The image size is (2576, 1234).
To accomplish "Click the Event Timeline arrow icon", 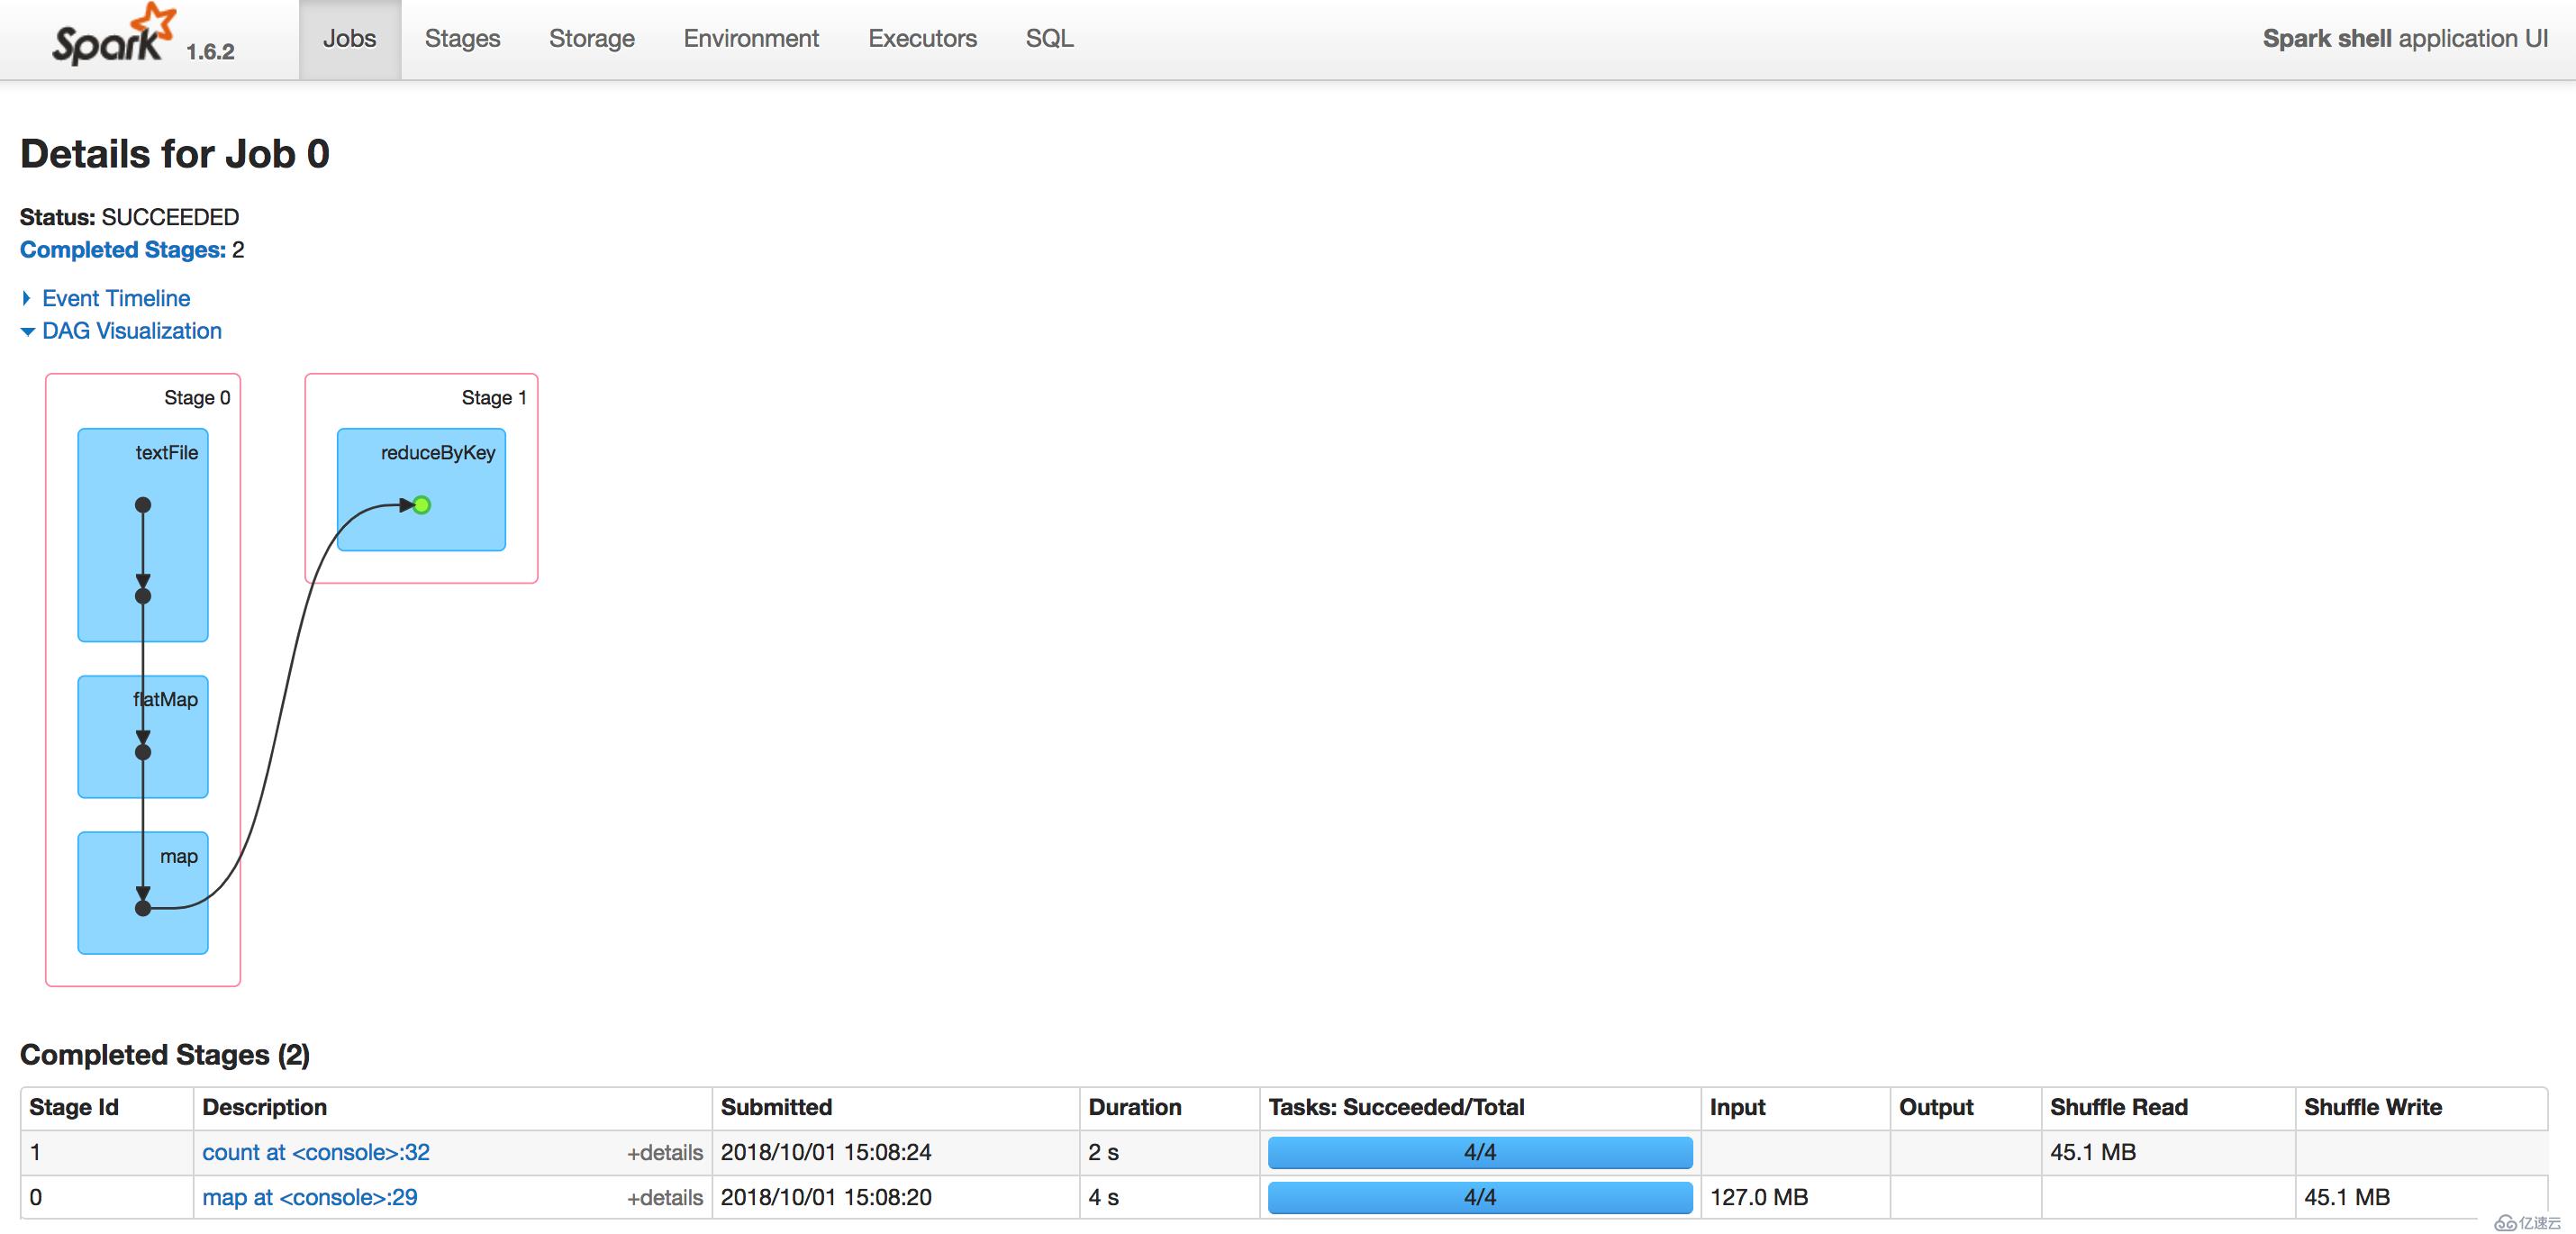I will 27,298.
